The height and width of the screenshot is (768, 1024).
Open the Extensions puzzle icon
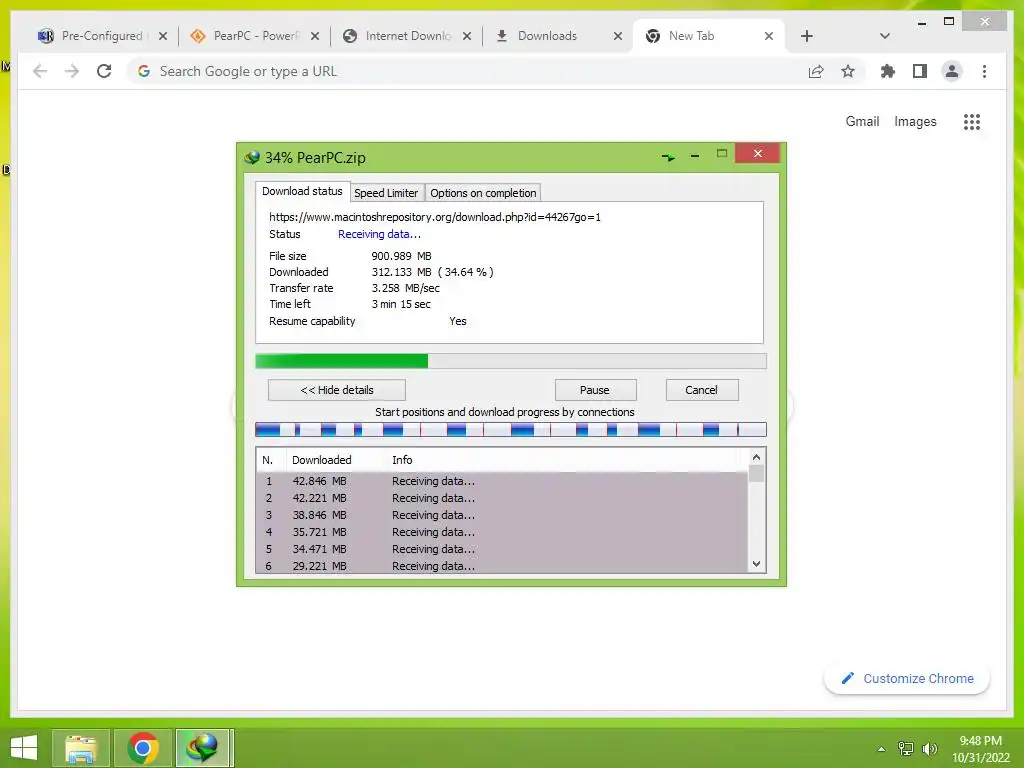[888, 71]
